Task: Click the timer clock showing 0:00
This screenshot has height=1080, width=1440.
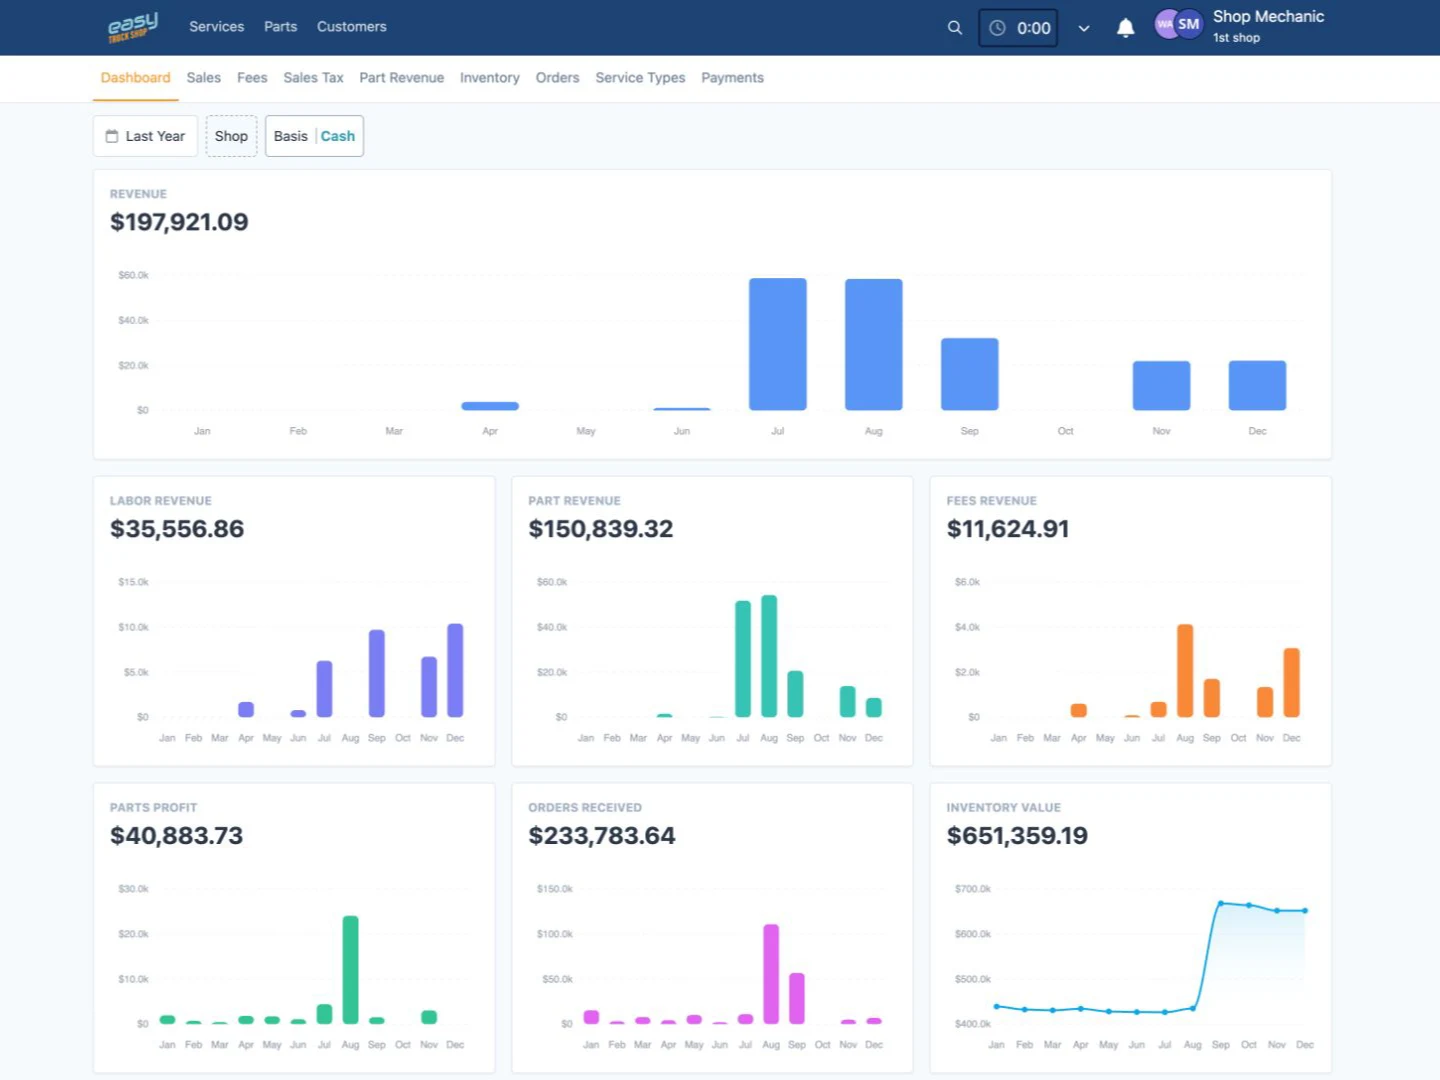Action: pos(1018,28)
